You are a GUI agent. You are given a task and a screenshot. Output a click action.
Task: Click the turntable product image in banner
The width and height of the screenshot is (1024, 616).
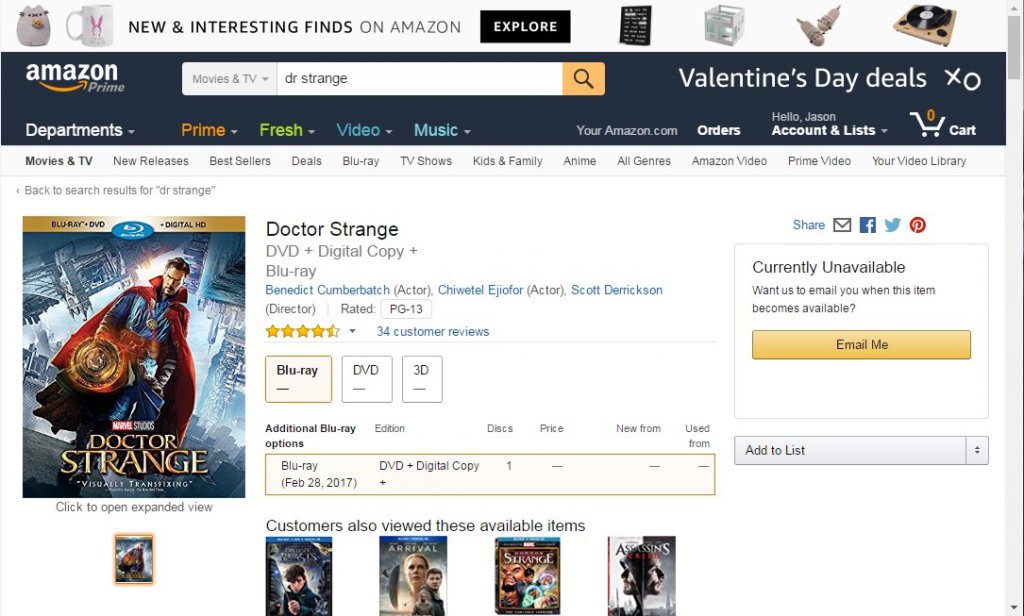click(924, 25)
